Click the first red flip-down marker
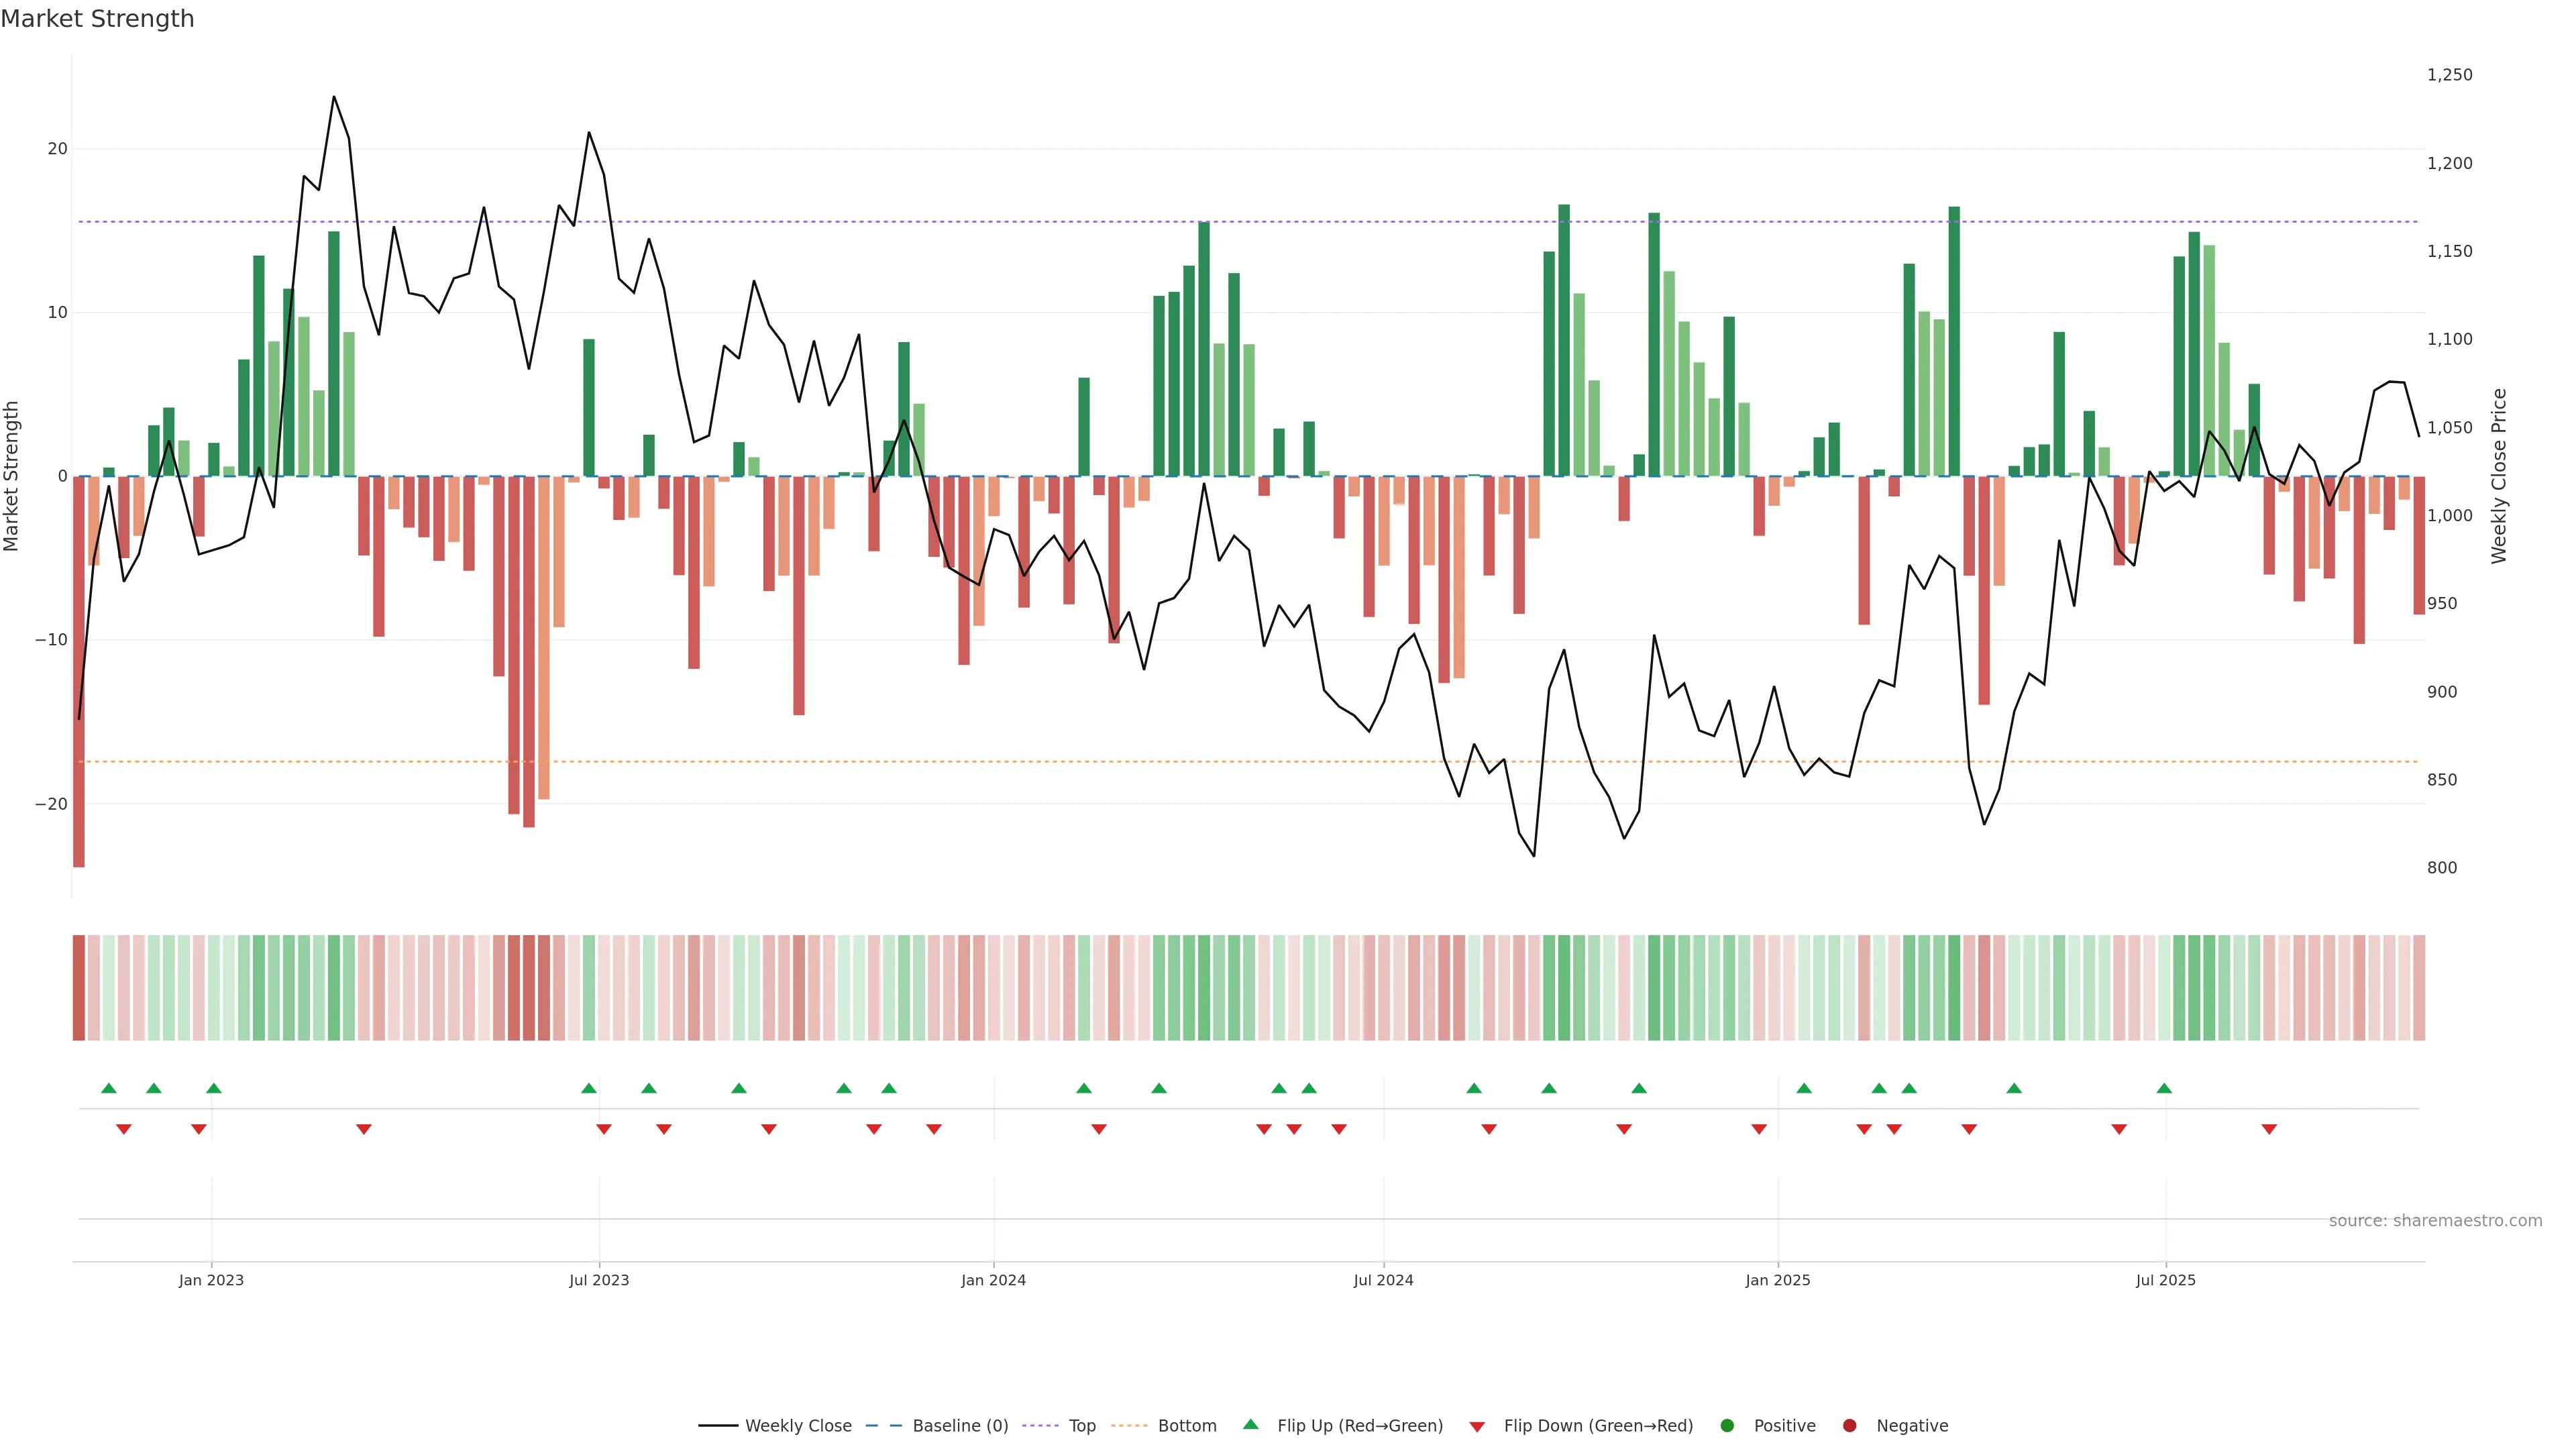This screenshot has height=1449, width=2576. (124, 1129)
